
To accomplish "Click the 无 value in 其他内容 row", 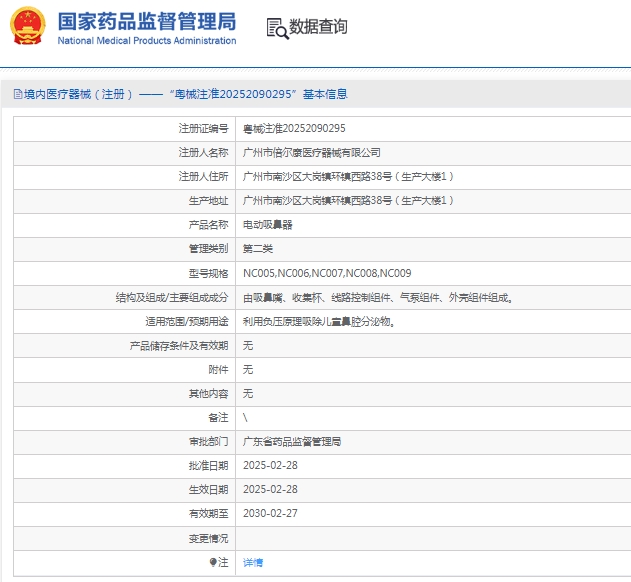I will point(247,394).
